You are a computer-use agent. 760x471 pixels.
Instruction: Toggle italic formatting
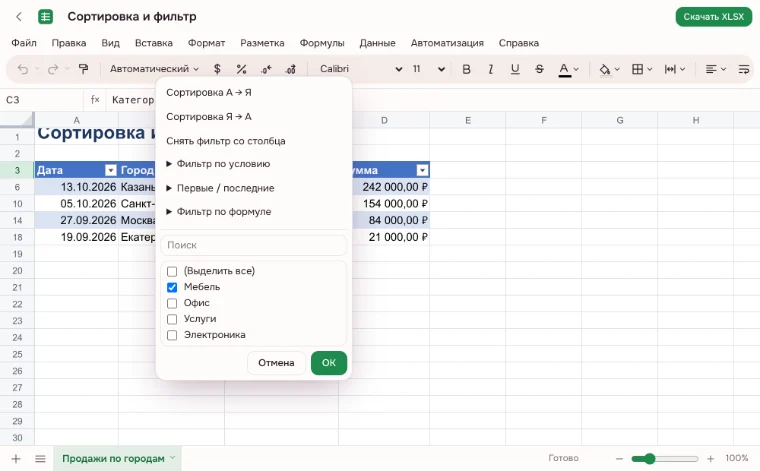pos(491,69)
